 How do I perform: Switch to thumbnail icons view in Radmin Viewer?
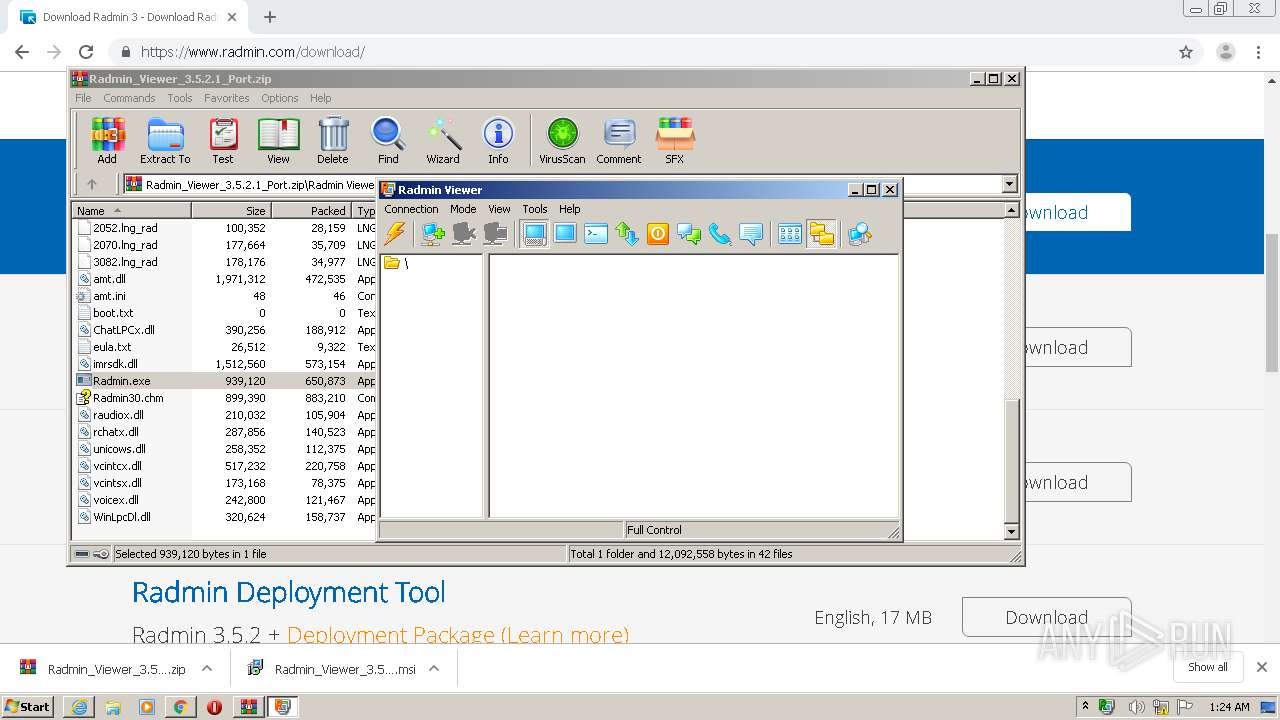coord(790,234)
